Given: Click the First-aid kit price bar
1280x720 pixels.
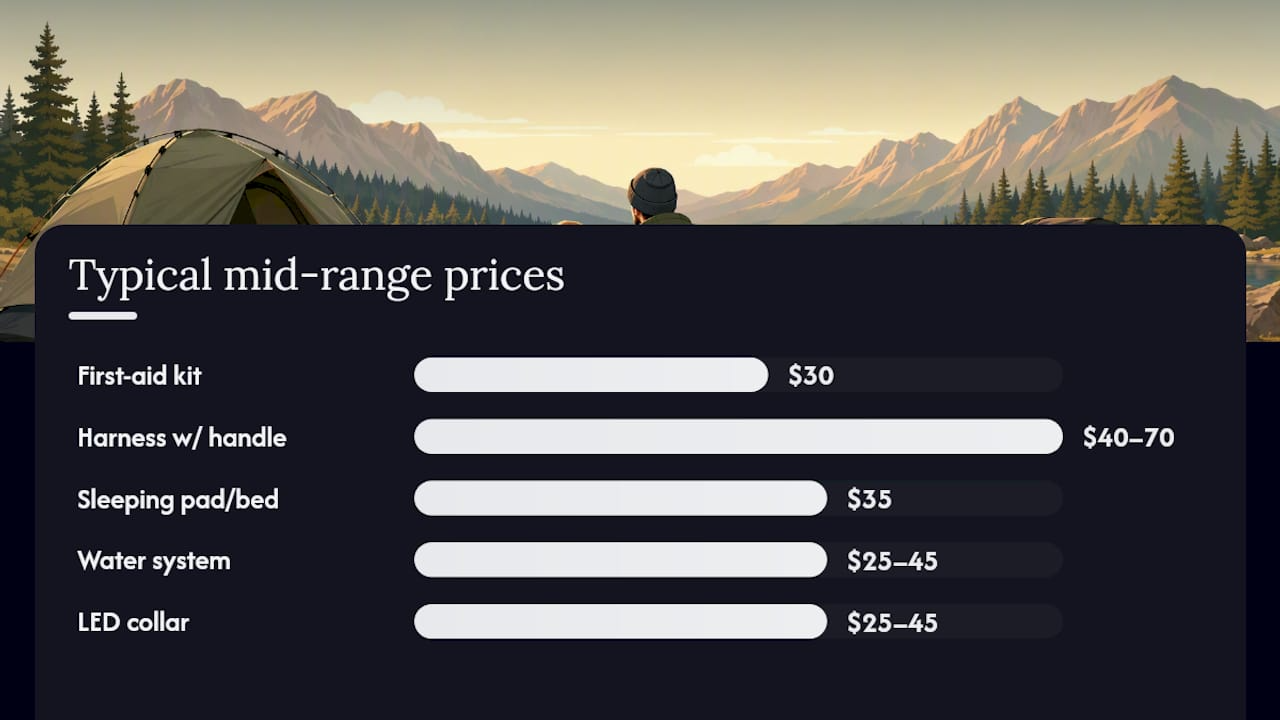Looking at the screenshot, I should pyautogui.click(x=591, y=375).
